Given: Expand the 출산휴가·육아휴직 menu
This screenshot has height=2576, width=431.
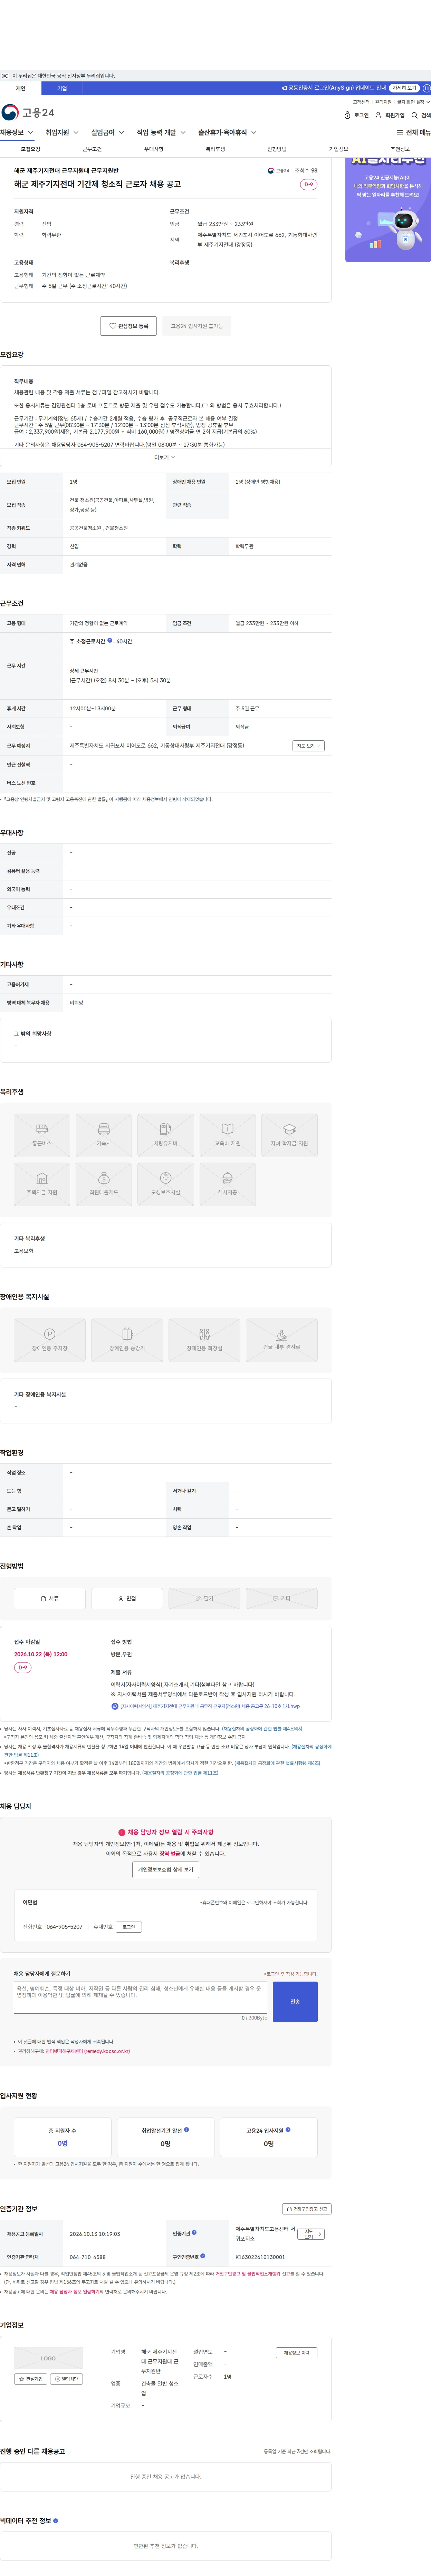Looking at the screenshot, I should [x=227, y=132].
